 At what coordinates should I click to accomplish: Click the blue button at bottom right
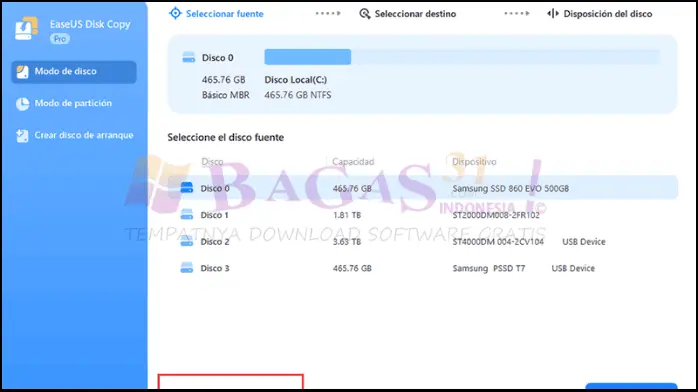[x=631, y=386]
